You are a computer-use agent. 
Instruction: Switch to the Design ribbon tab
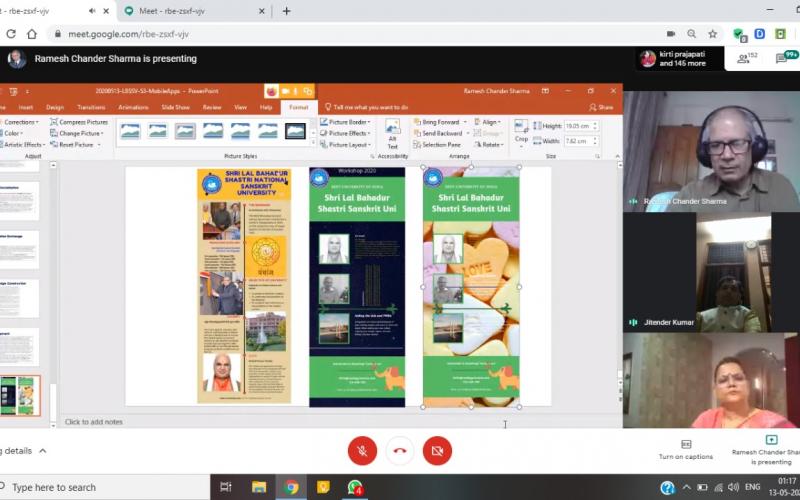pyautogui.click(x=55, y=108)
